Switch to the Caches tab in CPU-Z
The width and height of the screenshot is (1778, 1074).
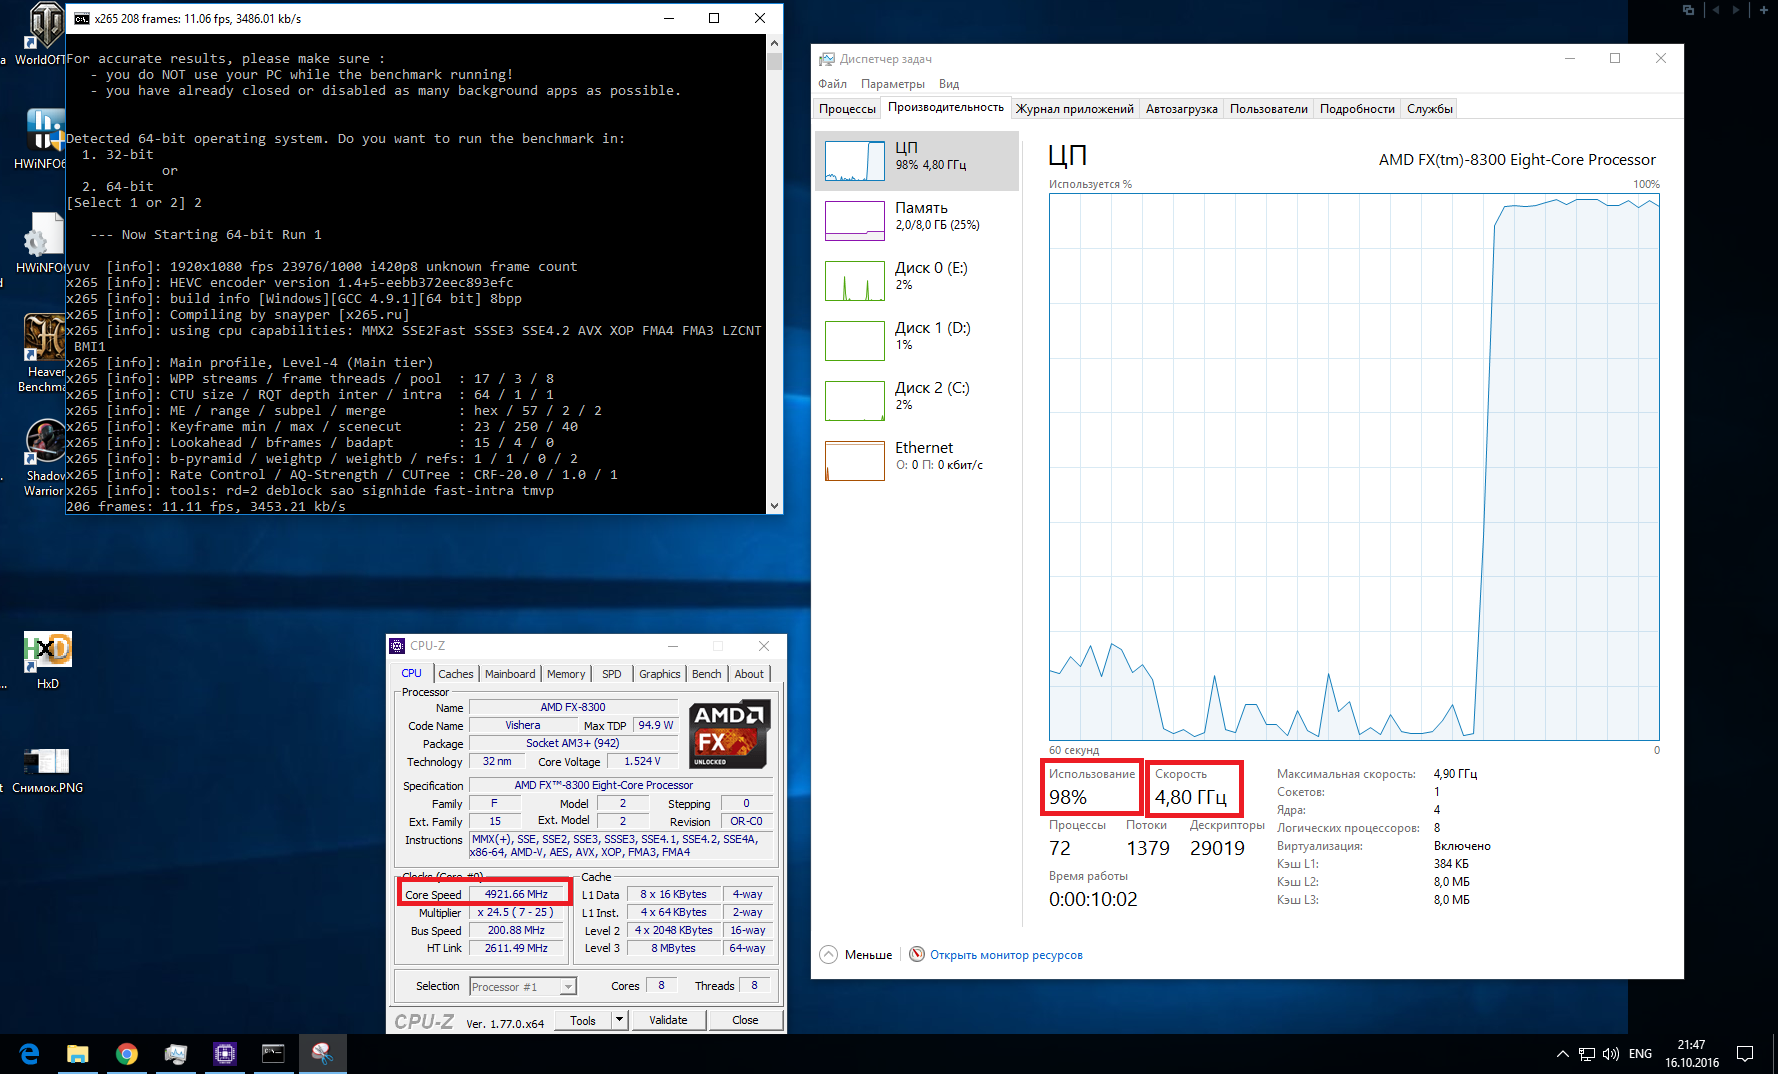pyautogui.click(x=455, y=674)
